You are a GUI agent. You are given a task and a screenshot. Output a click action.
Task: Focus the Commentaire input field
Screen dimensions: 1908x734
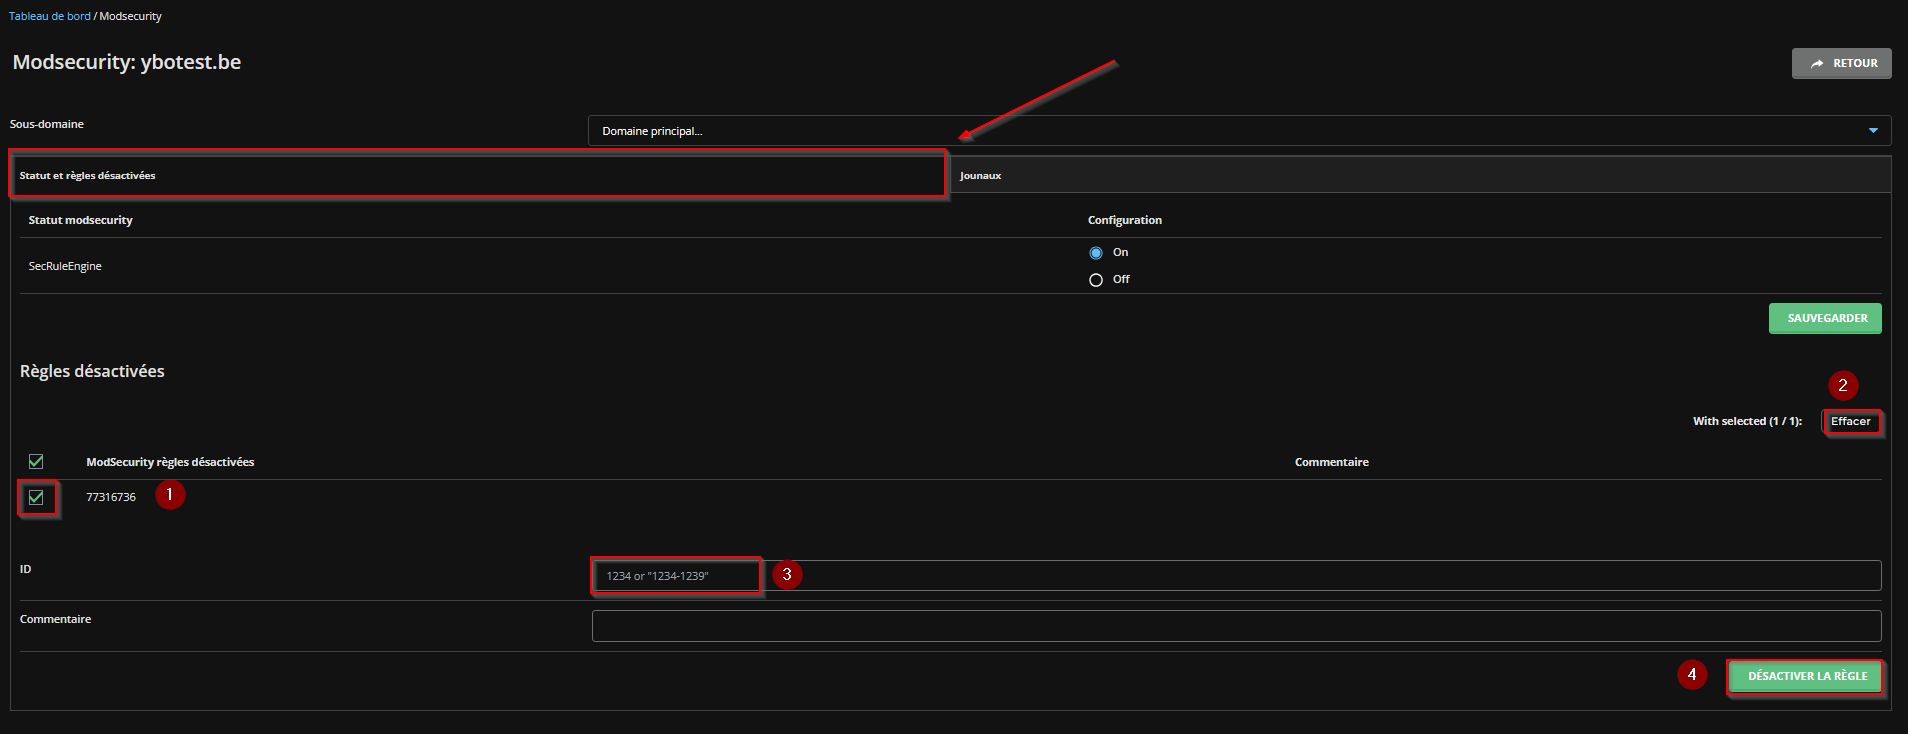click(x=1237, y=626)
